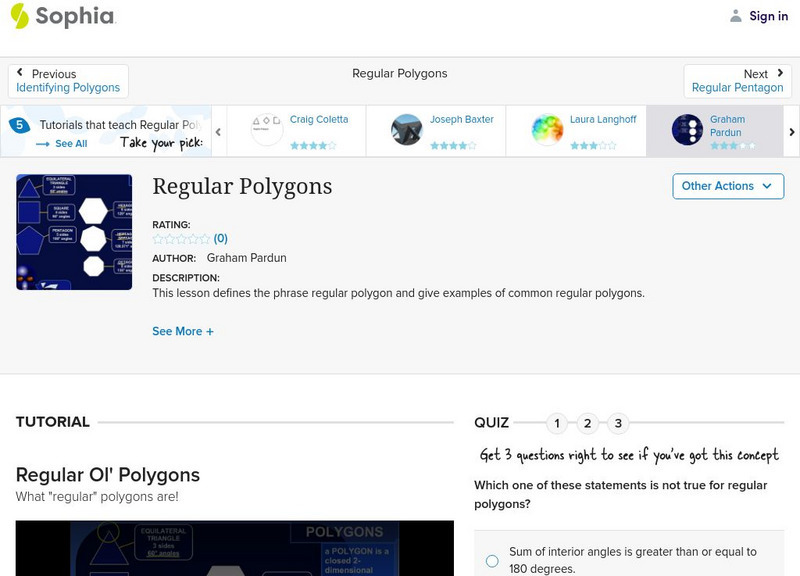The height and width of the screenshot is (576, 800).
Task: Rate the tutorial by clicking the first star
Action: [x=156, y=239]
